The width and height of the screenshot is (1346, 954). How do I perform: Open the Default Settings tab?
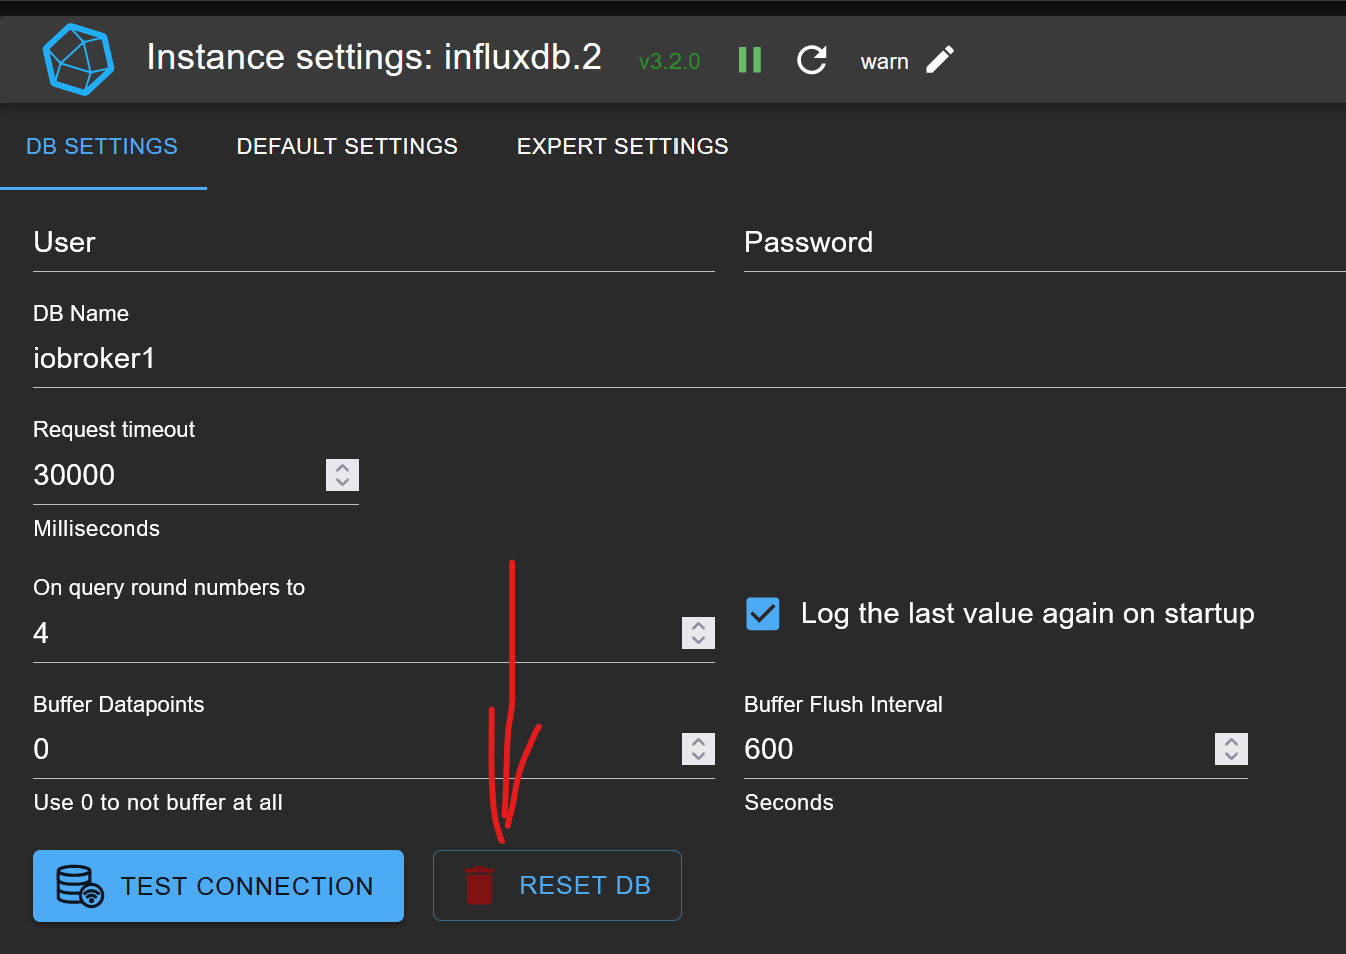[347, 146]
